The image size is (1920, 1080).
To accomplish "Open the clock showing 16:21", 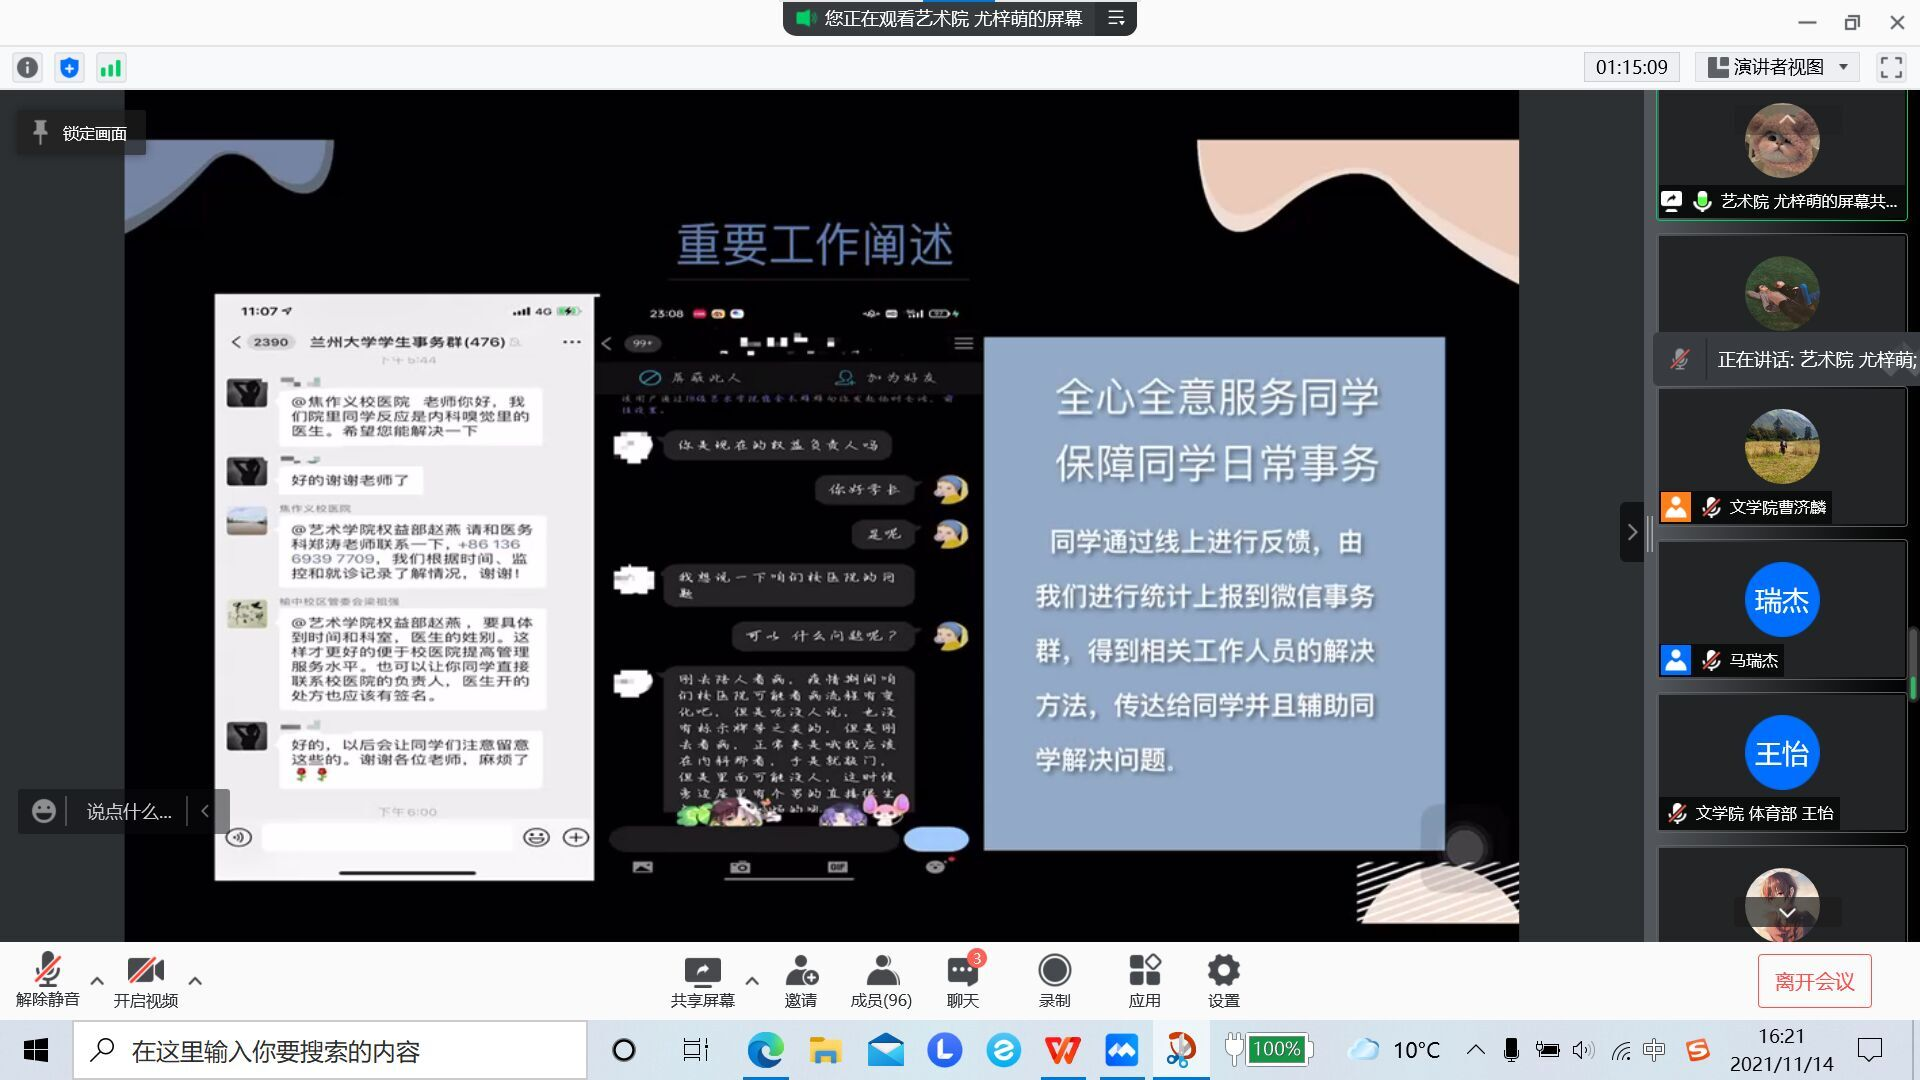I will 1782,1050.
